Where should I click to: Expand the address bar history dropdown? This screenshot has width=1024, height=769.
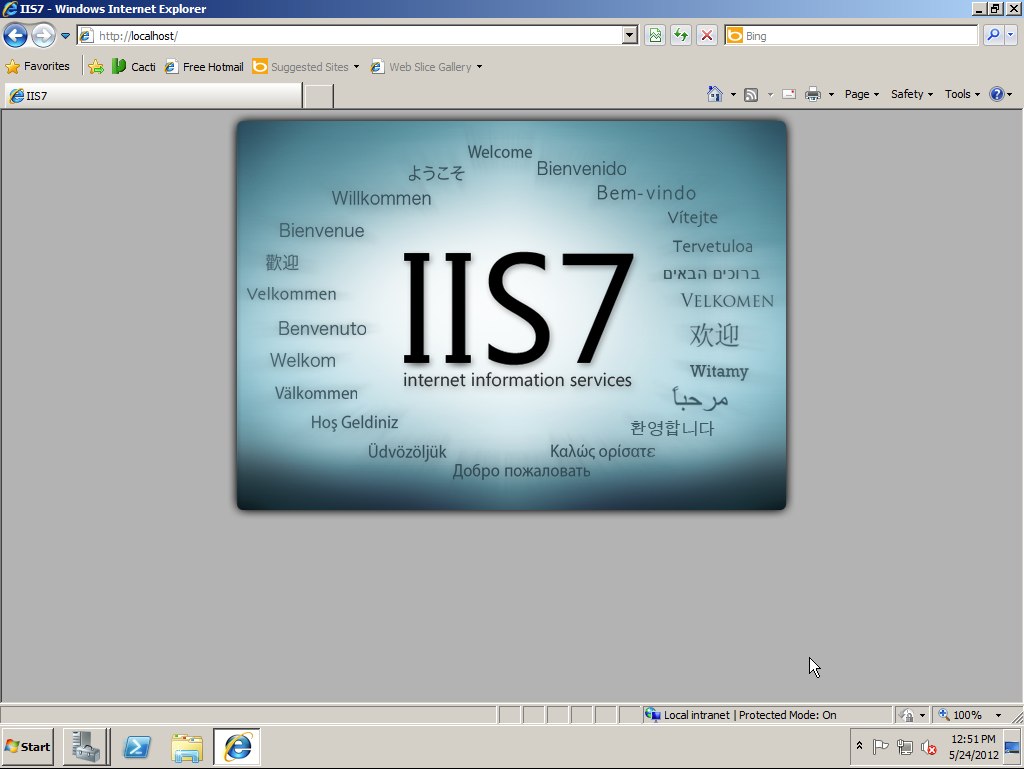coord(630,35)
